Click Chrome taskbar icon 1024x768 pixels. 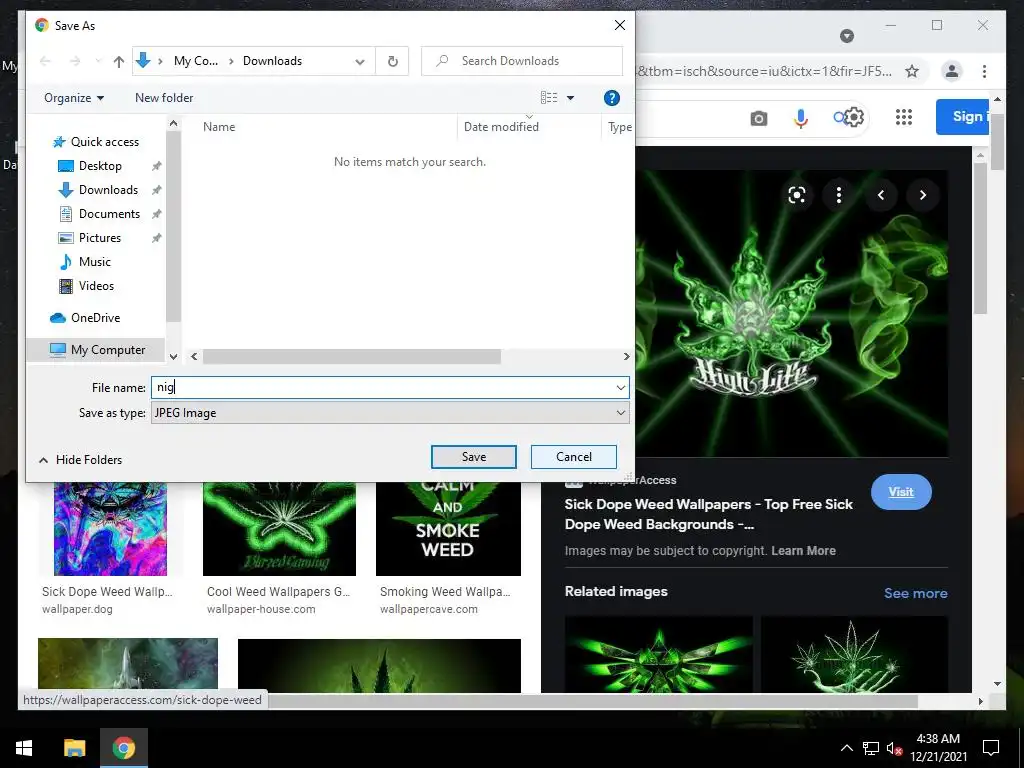[x=123, y=748]
